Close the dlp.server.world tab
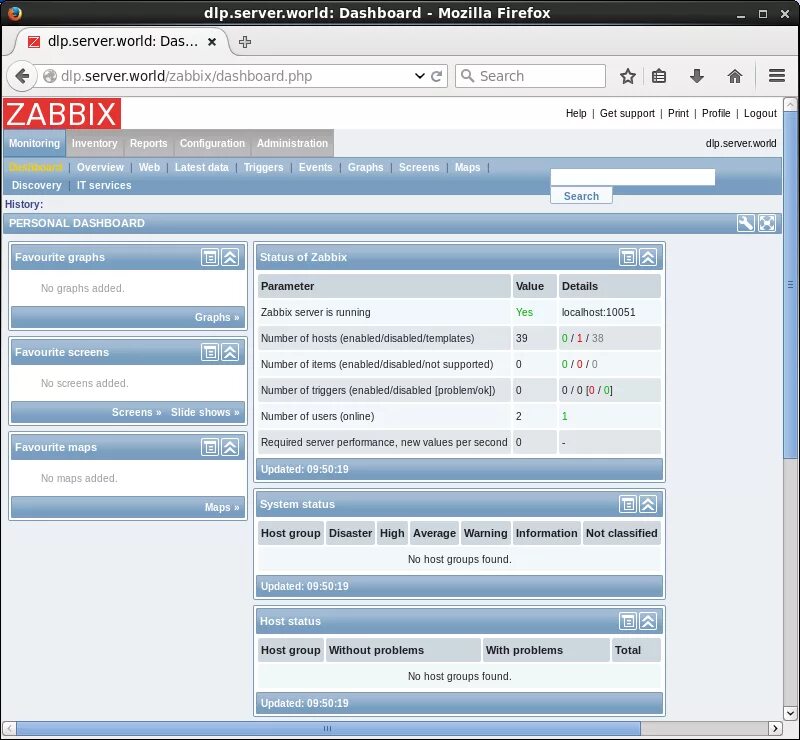The width and height of the screenshot is (800, 740). click(212, 42)
